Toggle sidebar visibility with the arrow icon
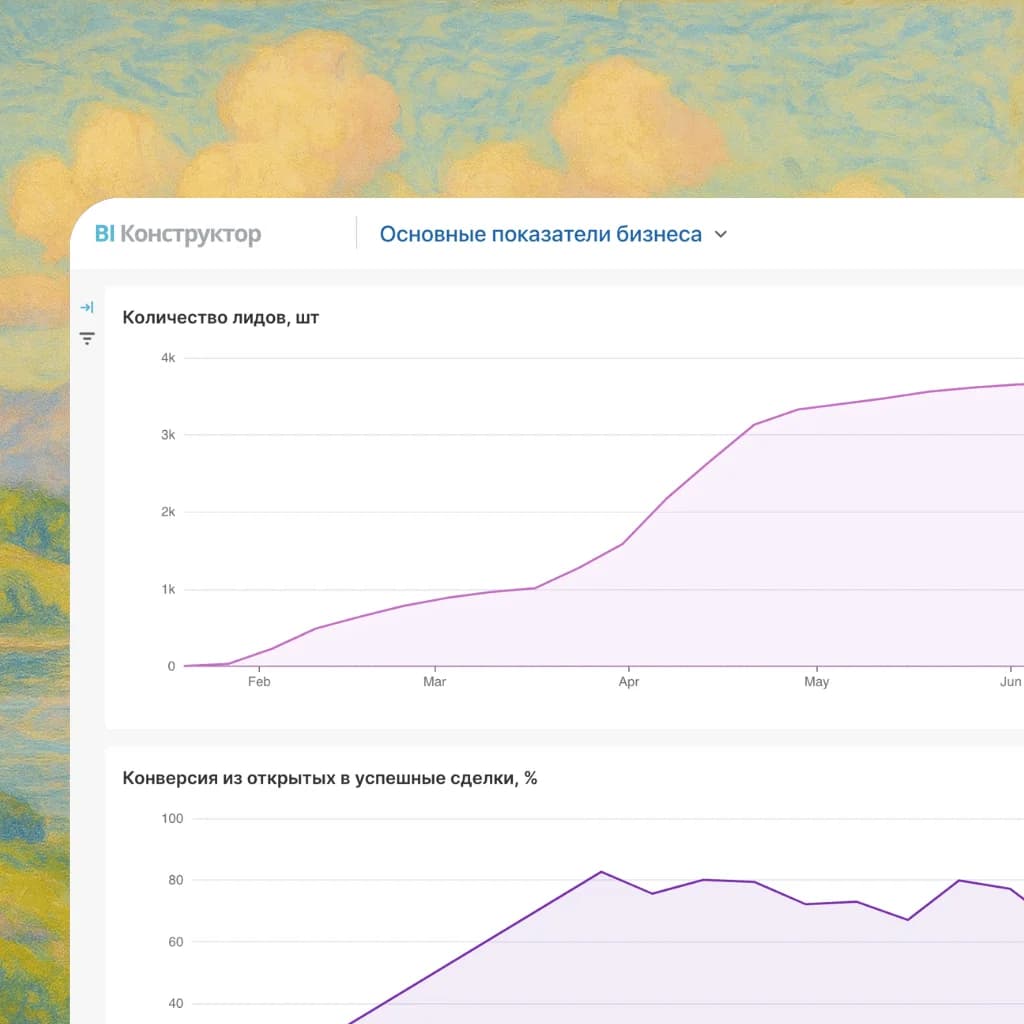 [x=87, y=307]
